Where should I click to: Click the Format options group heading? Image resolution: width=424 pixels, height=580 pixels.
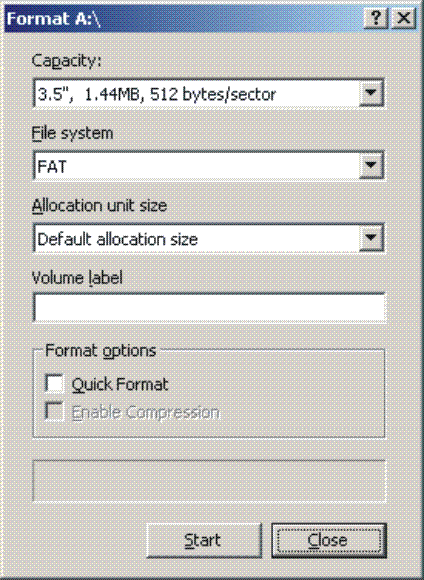point(101,350)
